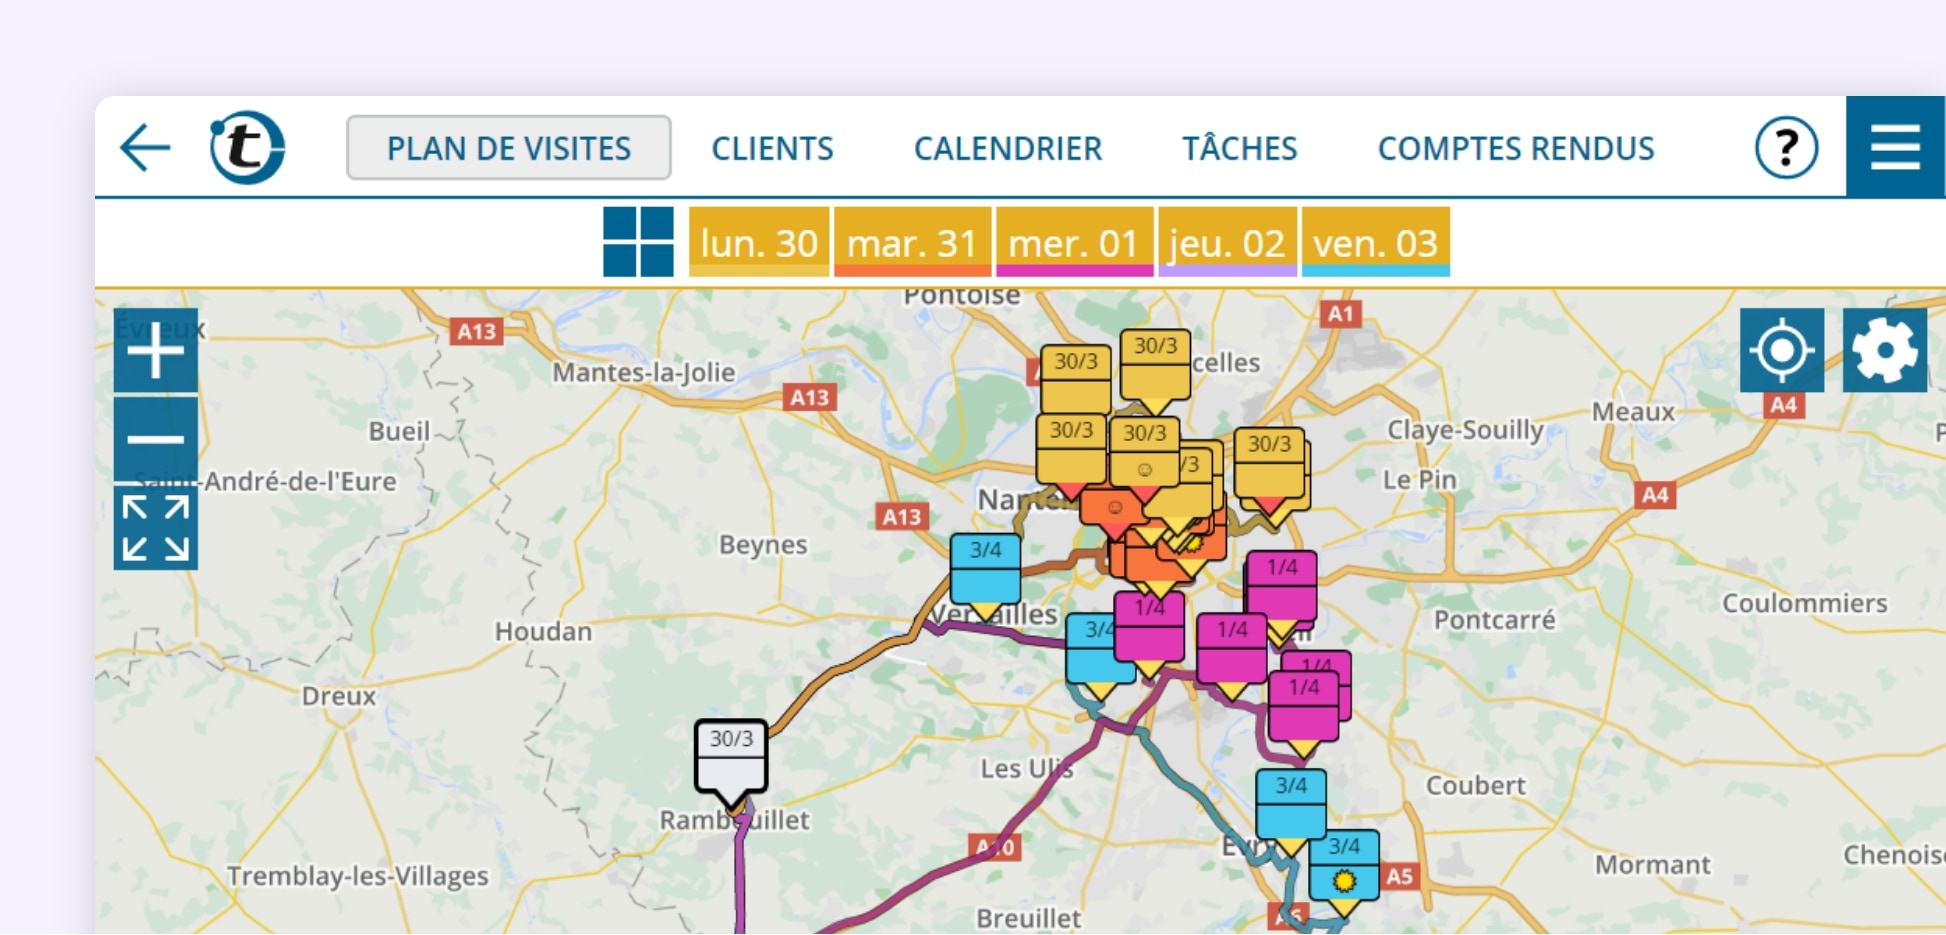Toggle the mar. 31 day filter
1946x935 pixels.
912,242
